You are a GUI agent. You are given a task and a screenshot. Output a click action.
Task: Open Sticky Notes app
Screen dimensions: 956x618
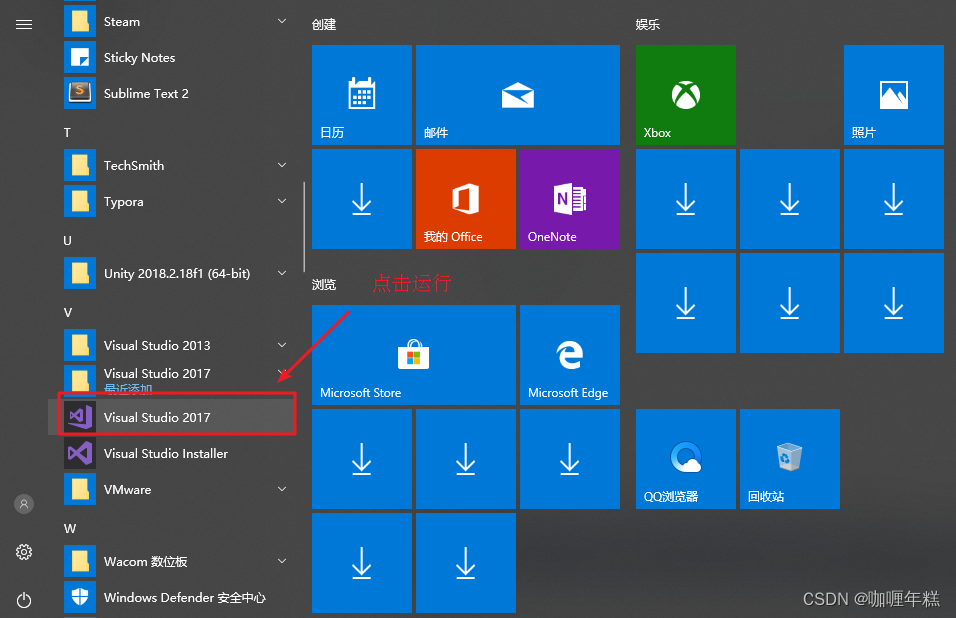coord(177,57)
